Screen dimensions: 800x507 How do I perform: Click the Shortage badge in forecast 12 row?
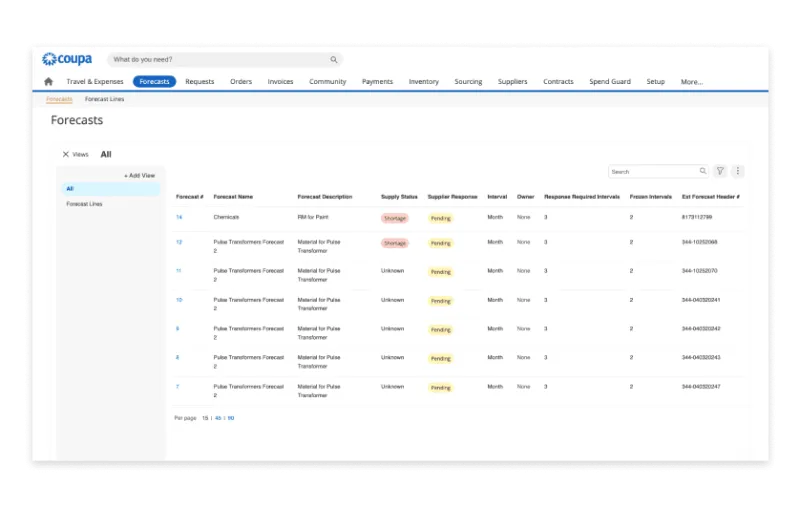(x=395, y=243)
